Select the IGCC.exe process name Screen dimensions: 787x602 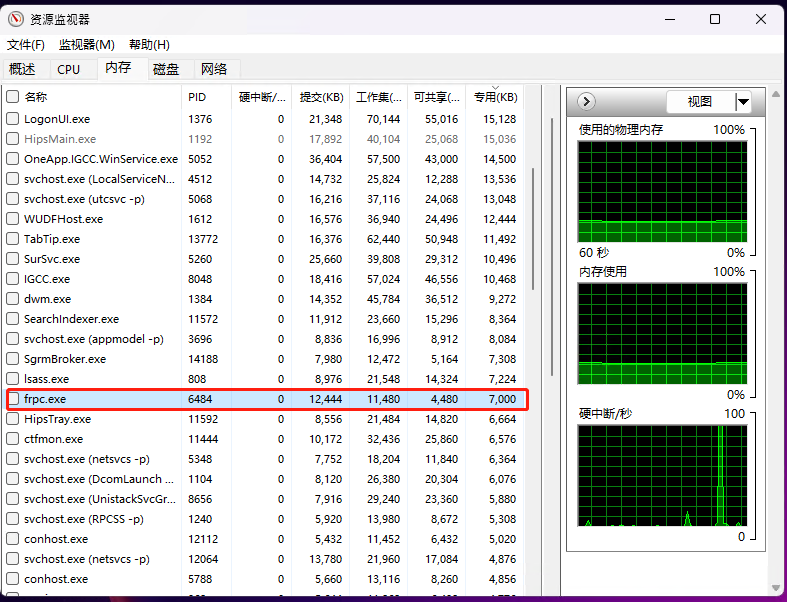[47, 279]
